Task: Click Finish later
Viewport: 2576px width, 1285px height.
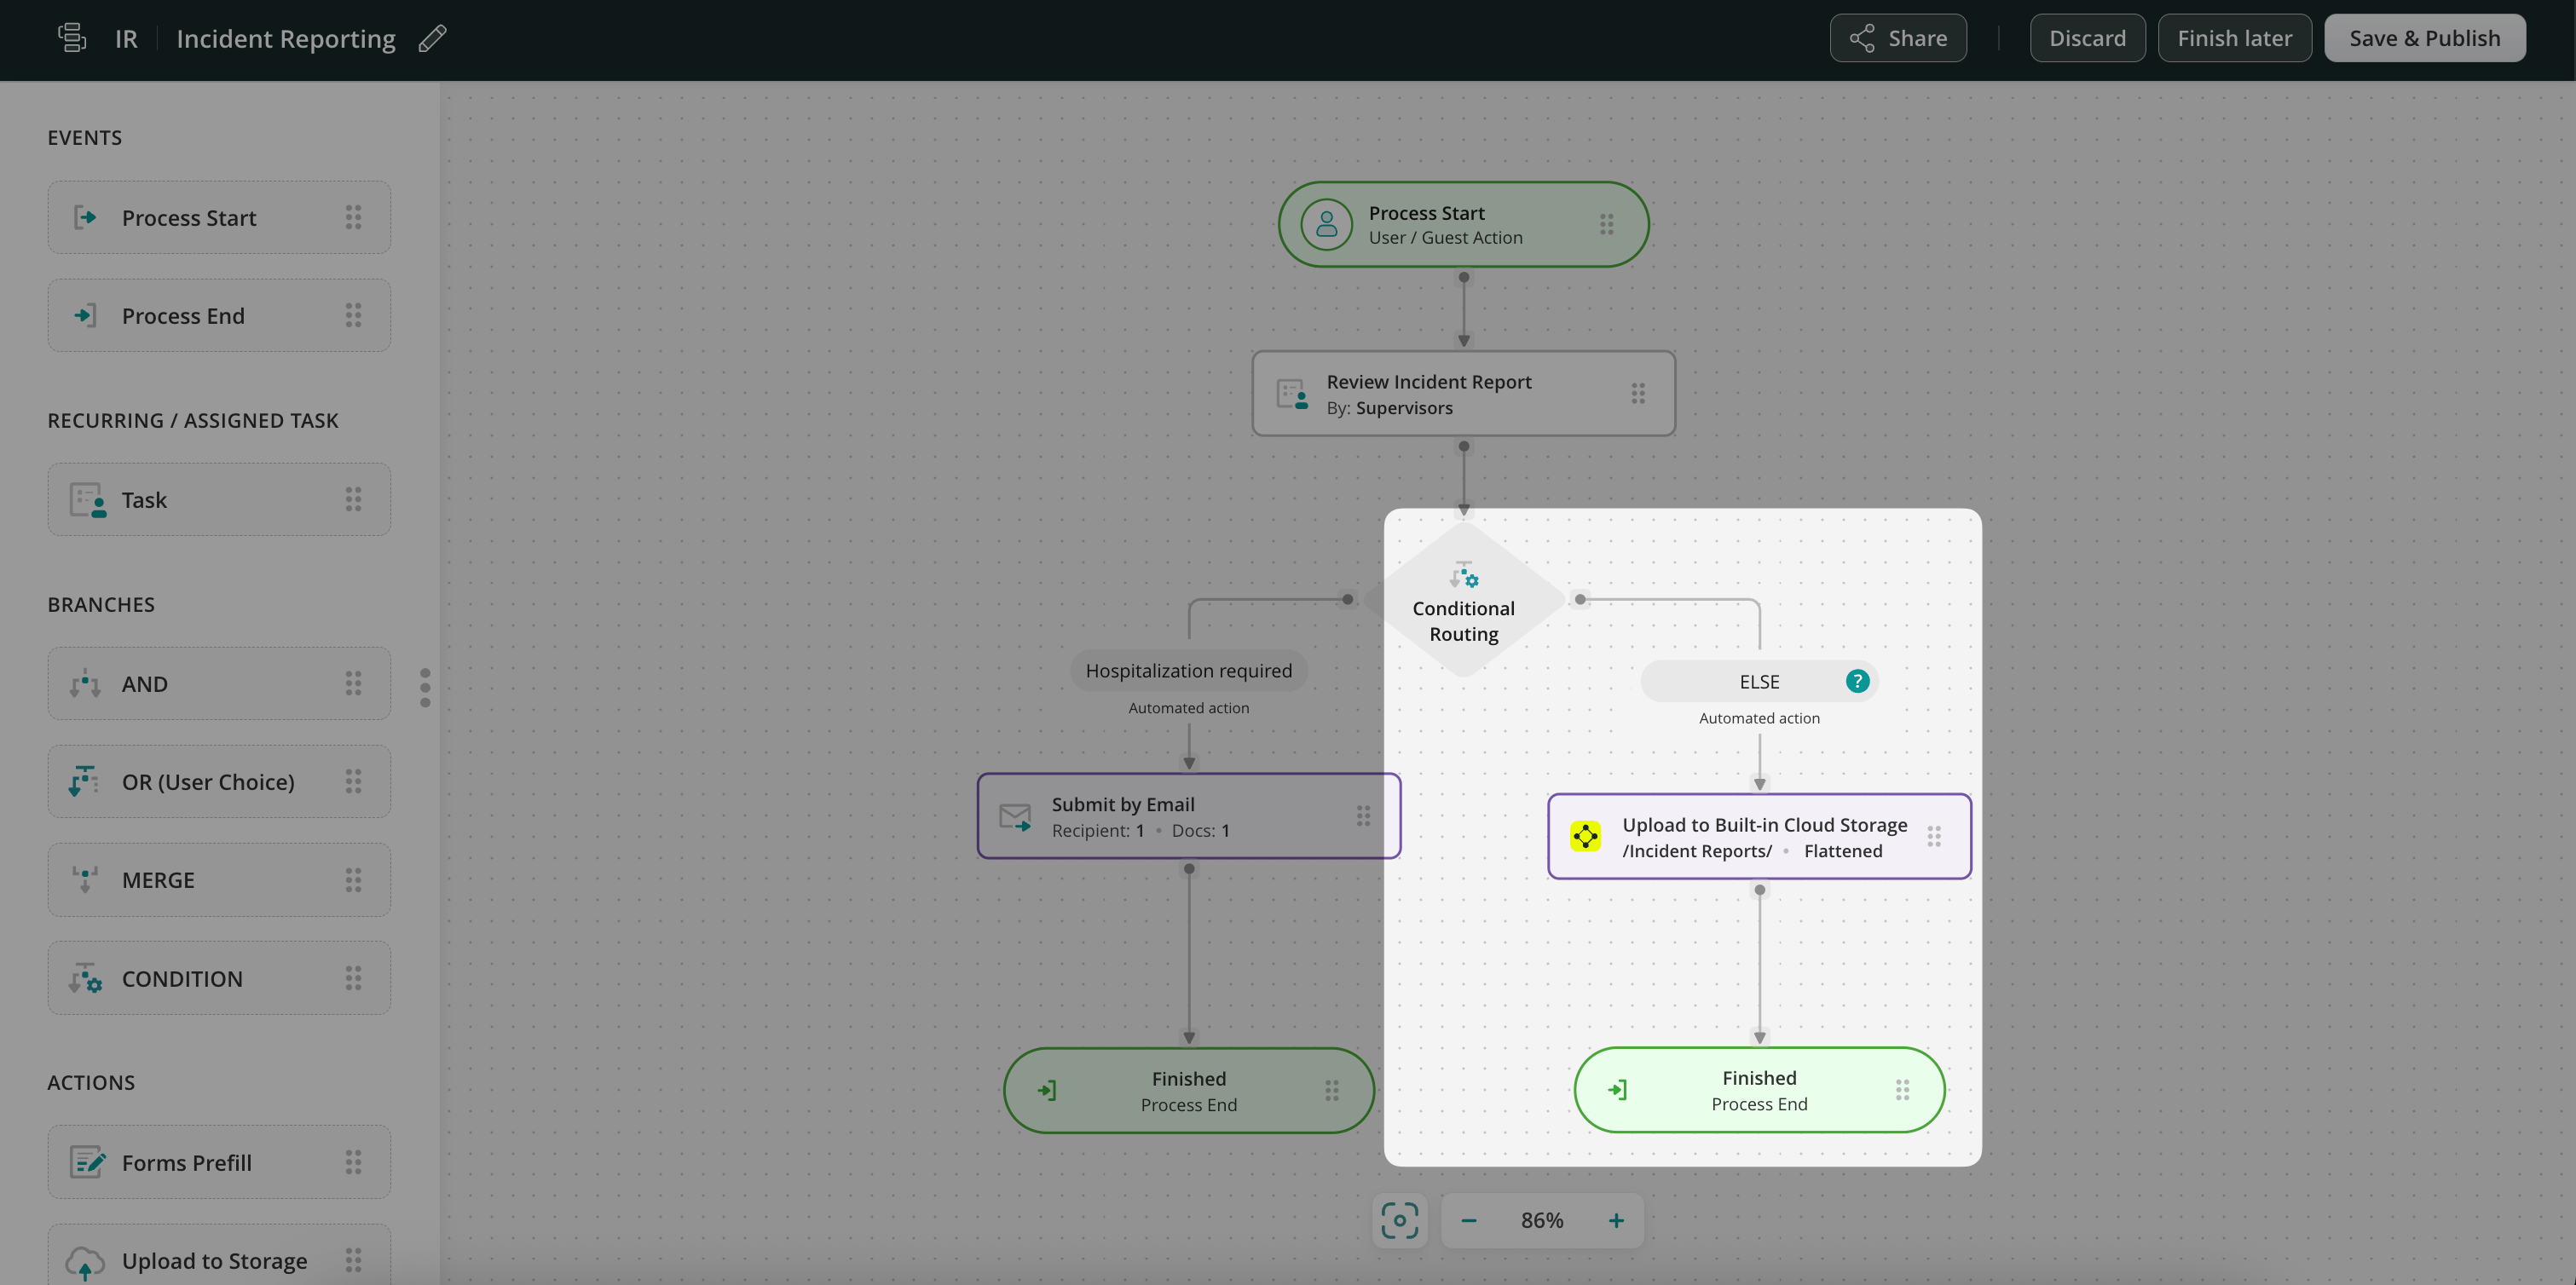Action: coord(2234,38)
